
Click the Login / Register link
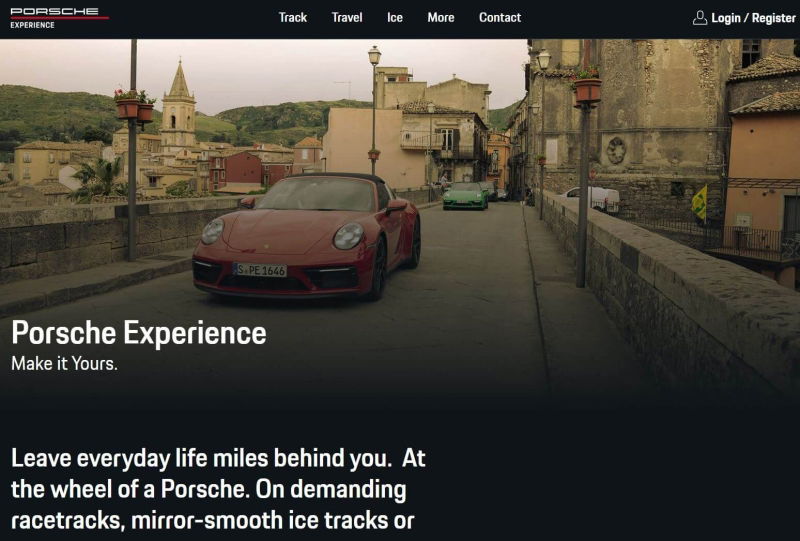click(753, 18)
